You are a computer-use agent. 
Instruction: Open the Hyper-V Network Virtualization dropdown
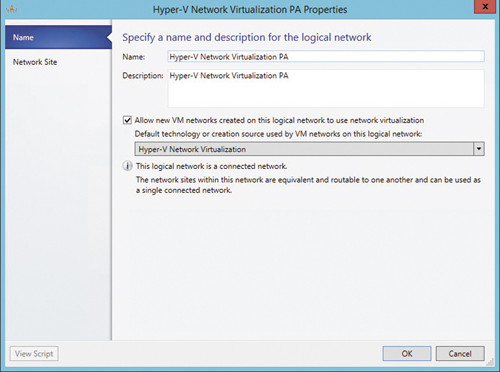tap(309, 149)
